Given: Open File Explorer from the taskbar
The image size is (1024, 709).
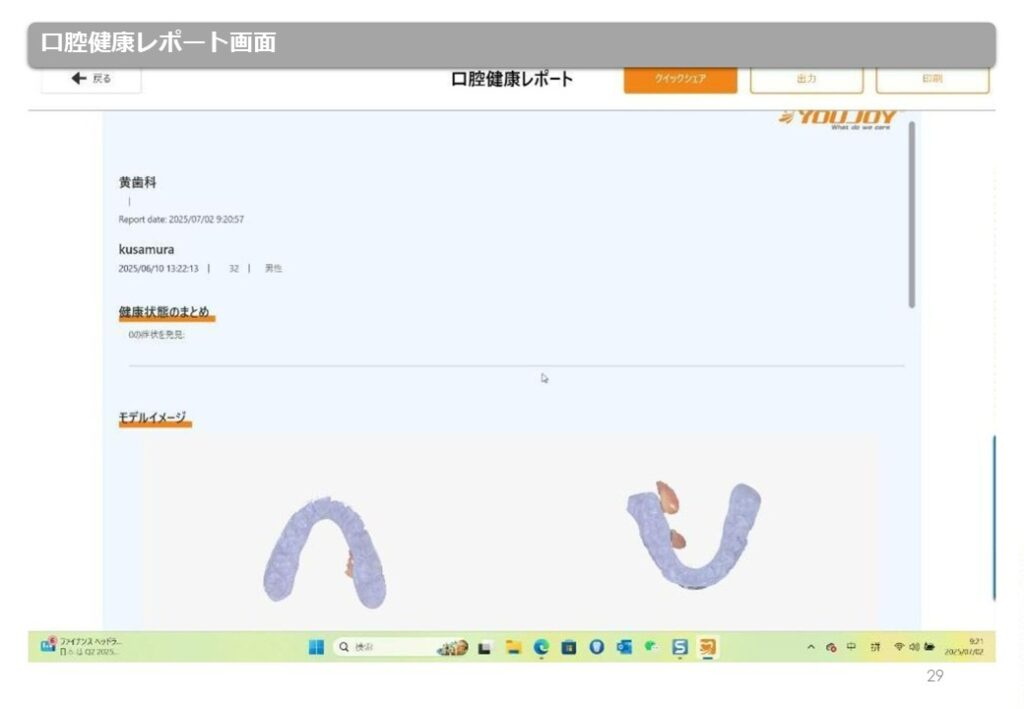Looking at the screenshot, I should point(513,647).
